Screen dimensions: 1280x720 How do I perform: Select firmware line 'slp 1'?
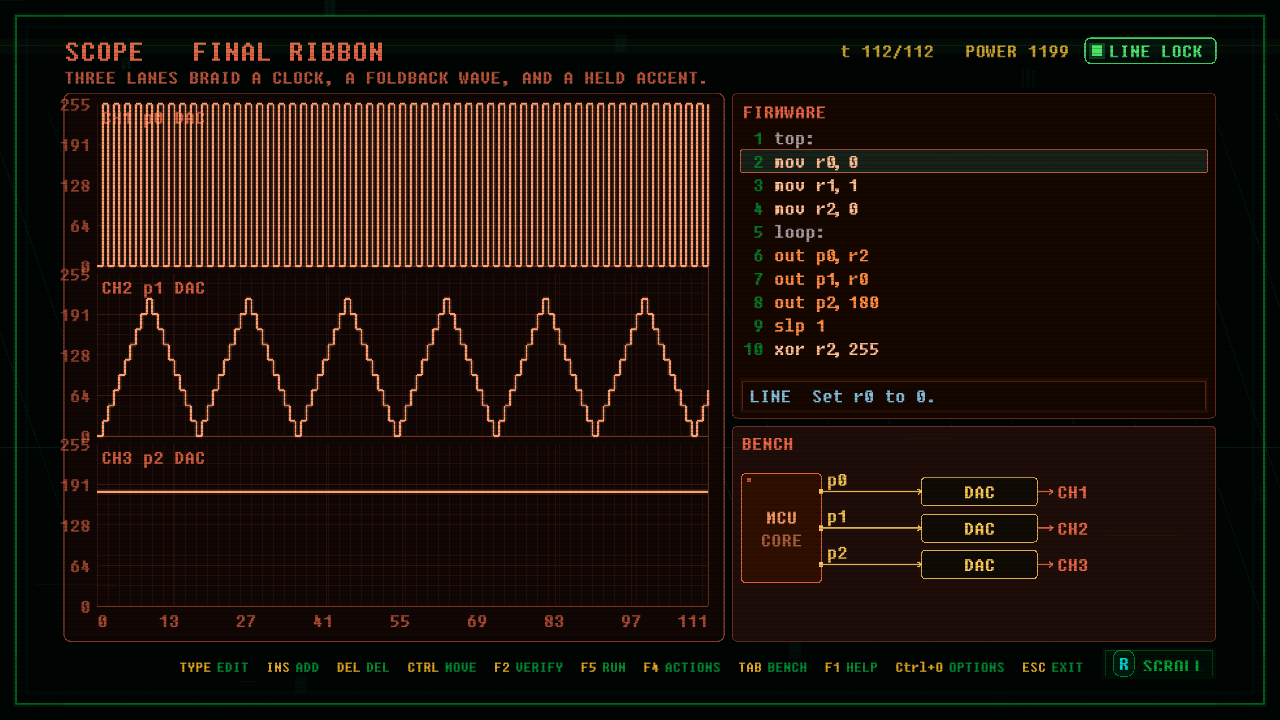[x=974, y=326]
